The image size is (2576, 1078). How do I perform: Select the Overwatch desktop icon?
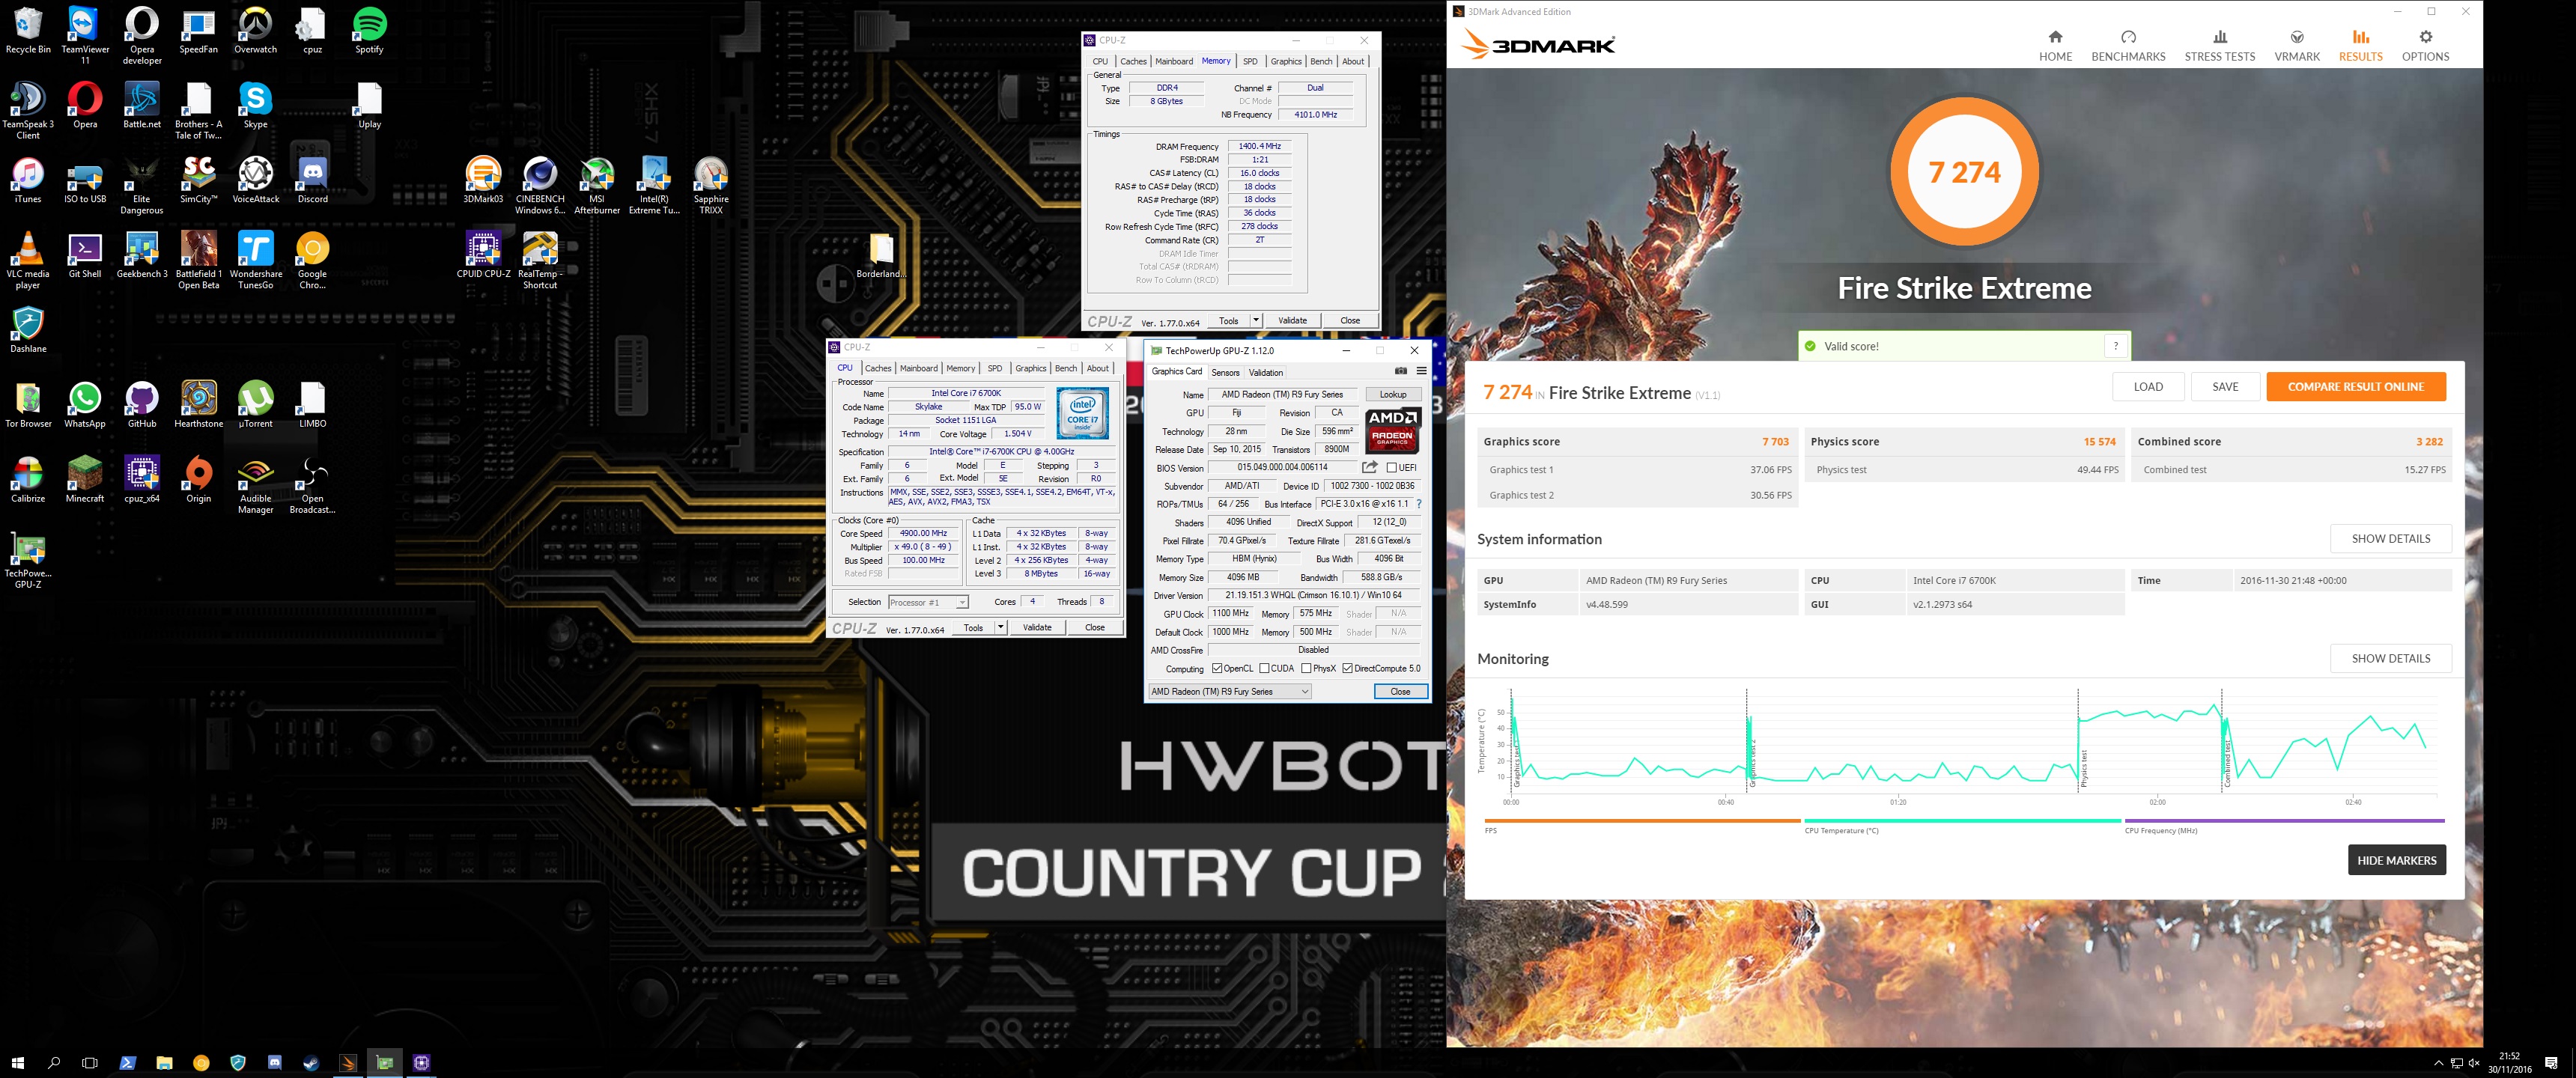(256, 31)
